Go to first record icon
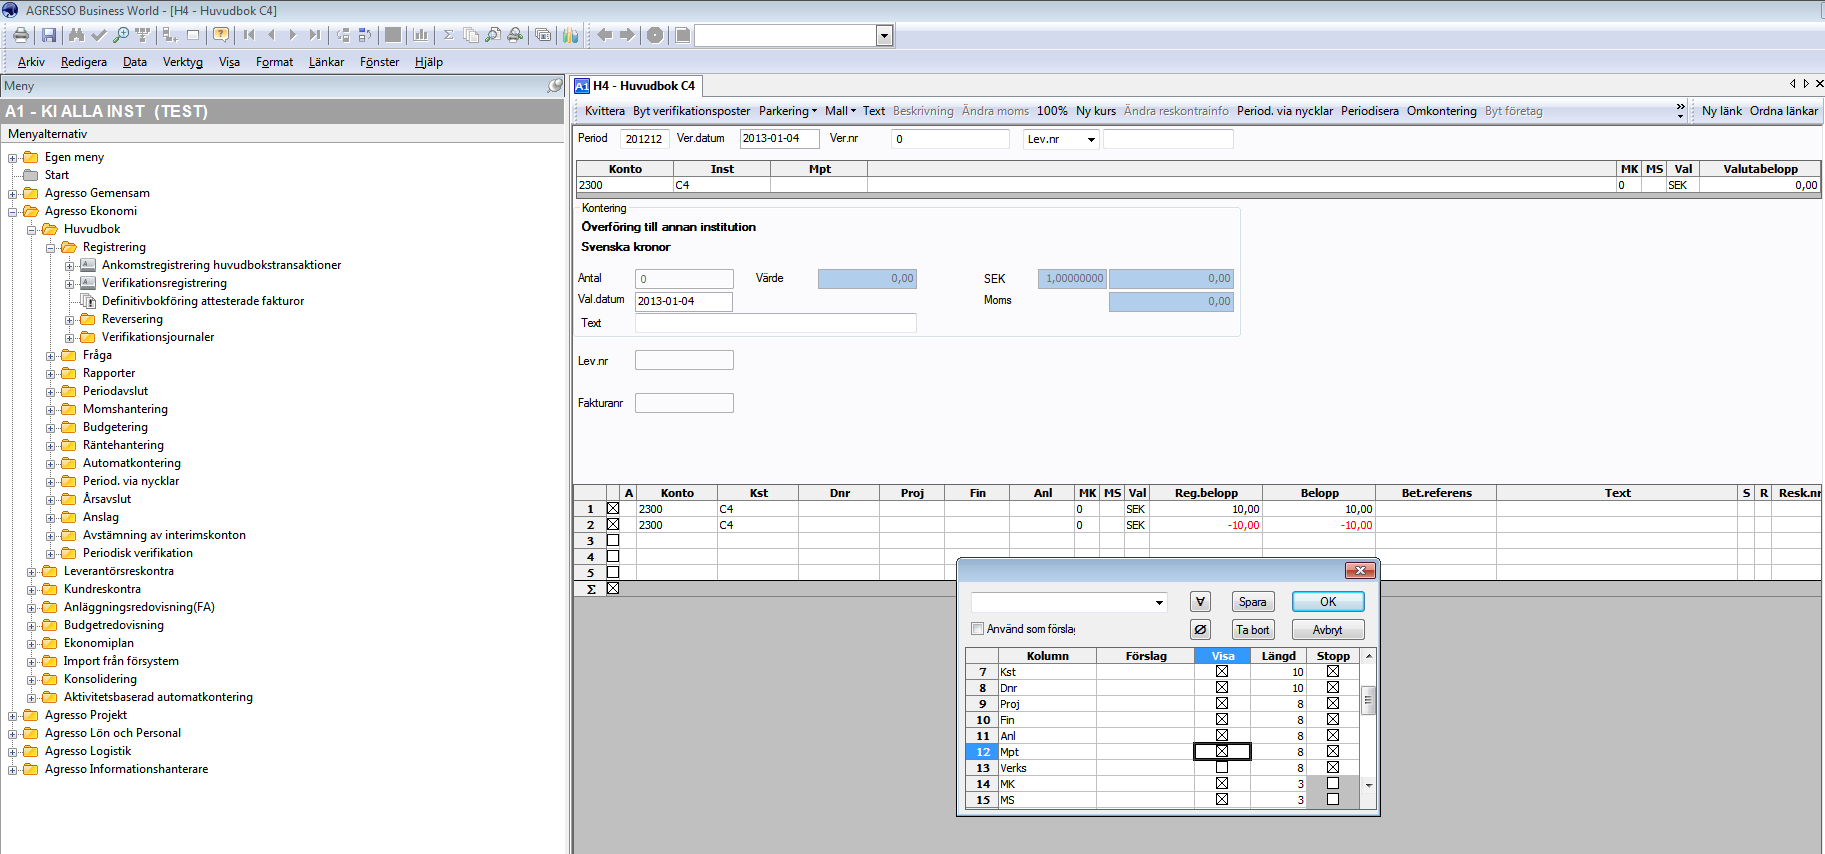1825x854 pixels. pos(249,35)
